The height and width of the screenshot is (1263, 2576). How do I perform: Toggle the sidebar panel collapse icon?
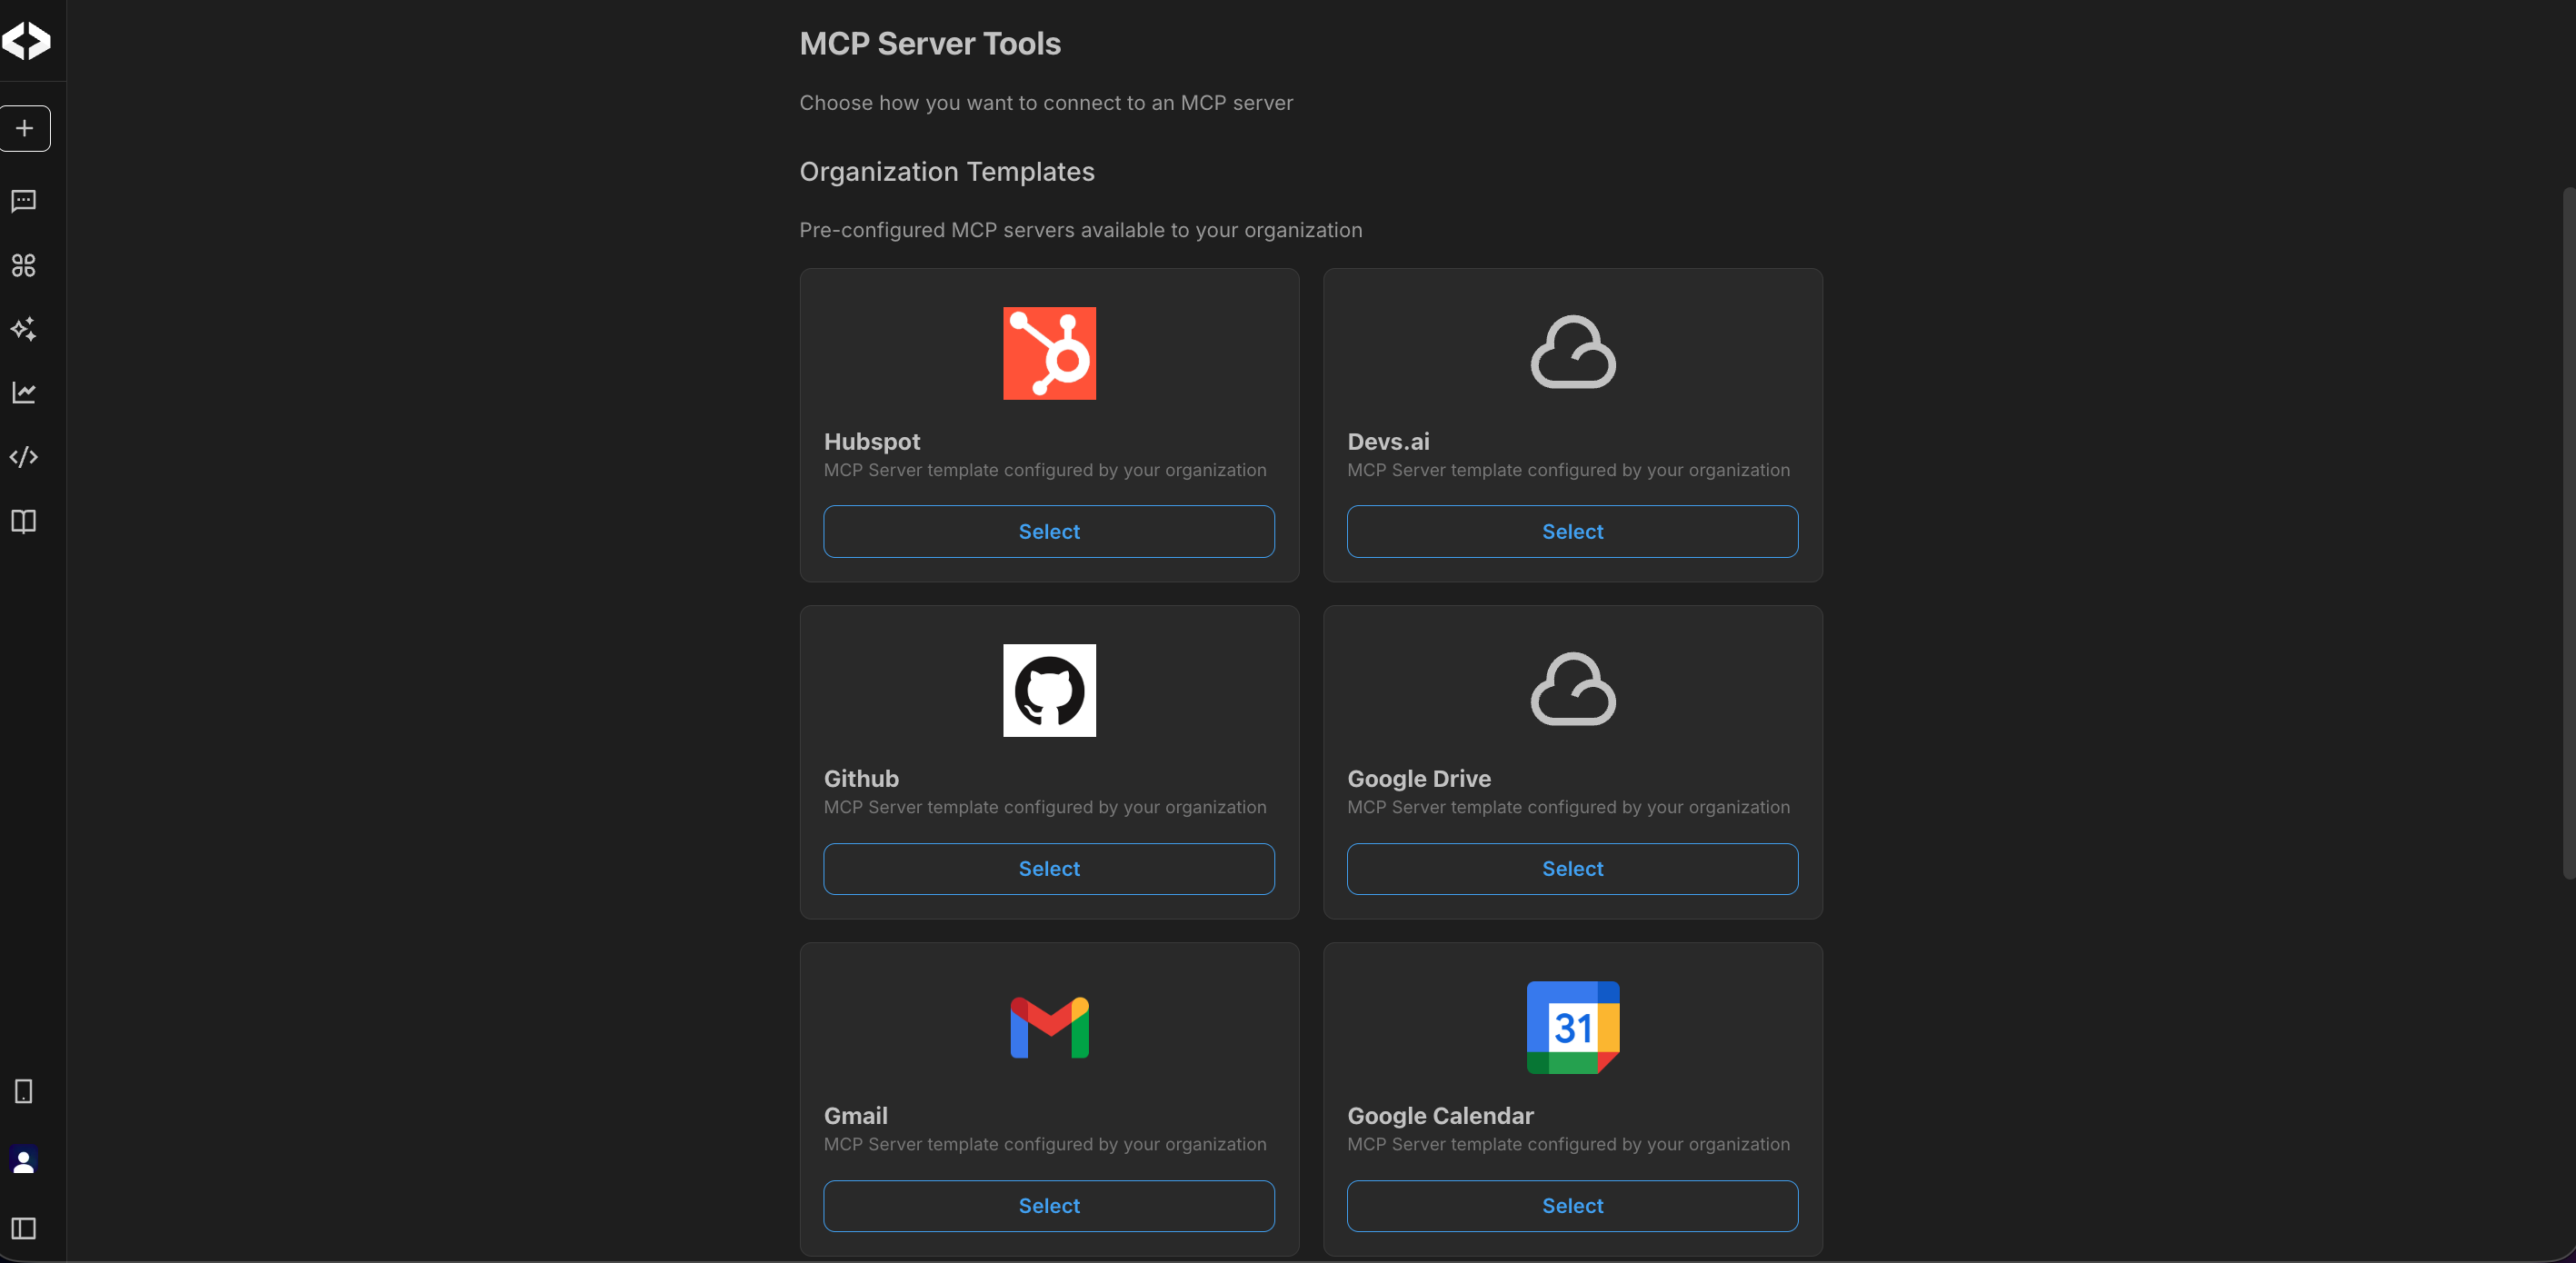(24, 1228)
